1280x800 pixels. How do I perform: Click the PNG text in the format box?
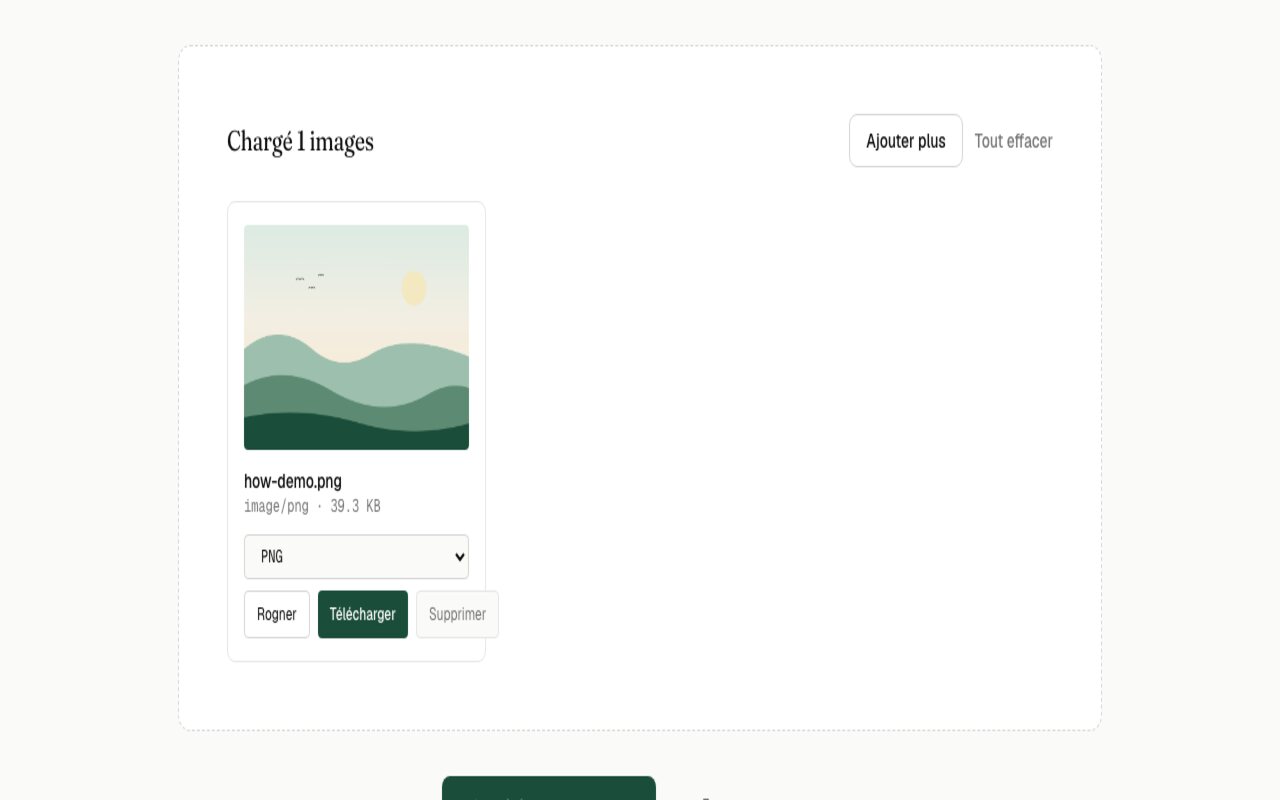click(272, 557)
